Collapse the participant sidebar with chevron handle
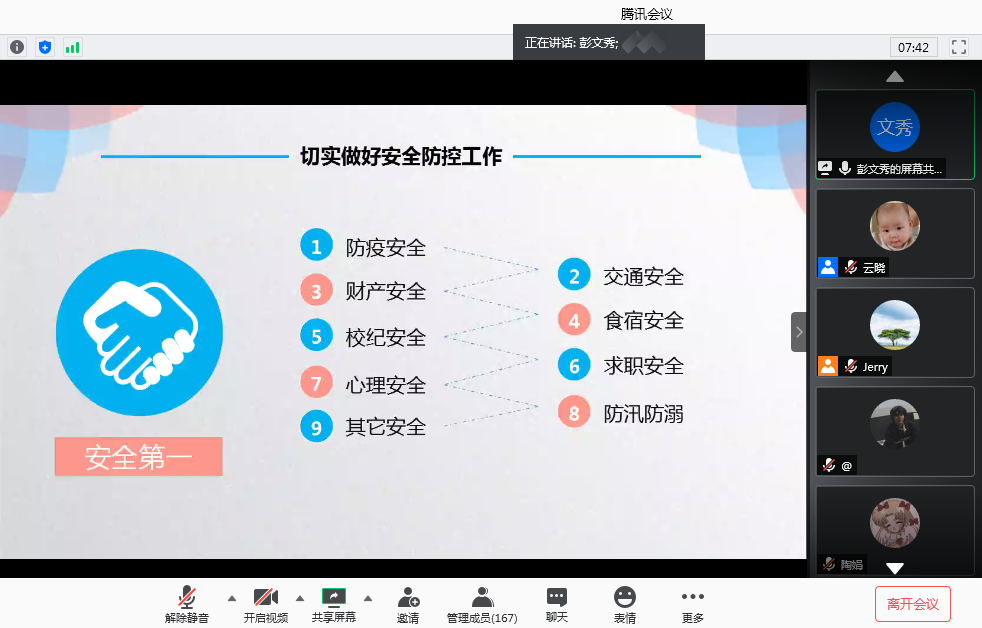This screenshot has height=628, width=982. pos(798,332)
